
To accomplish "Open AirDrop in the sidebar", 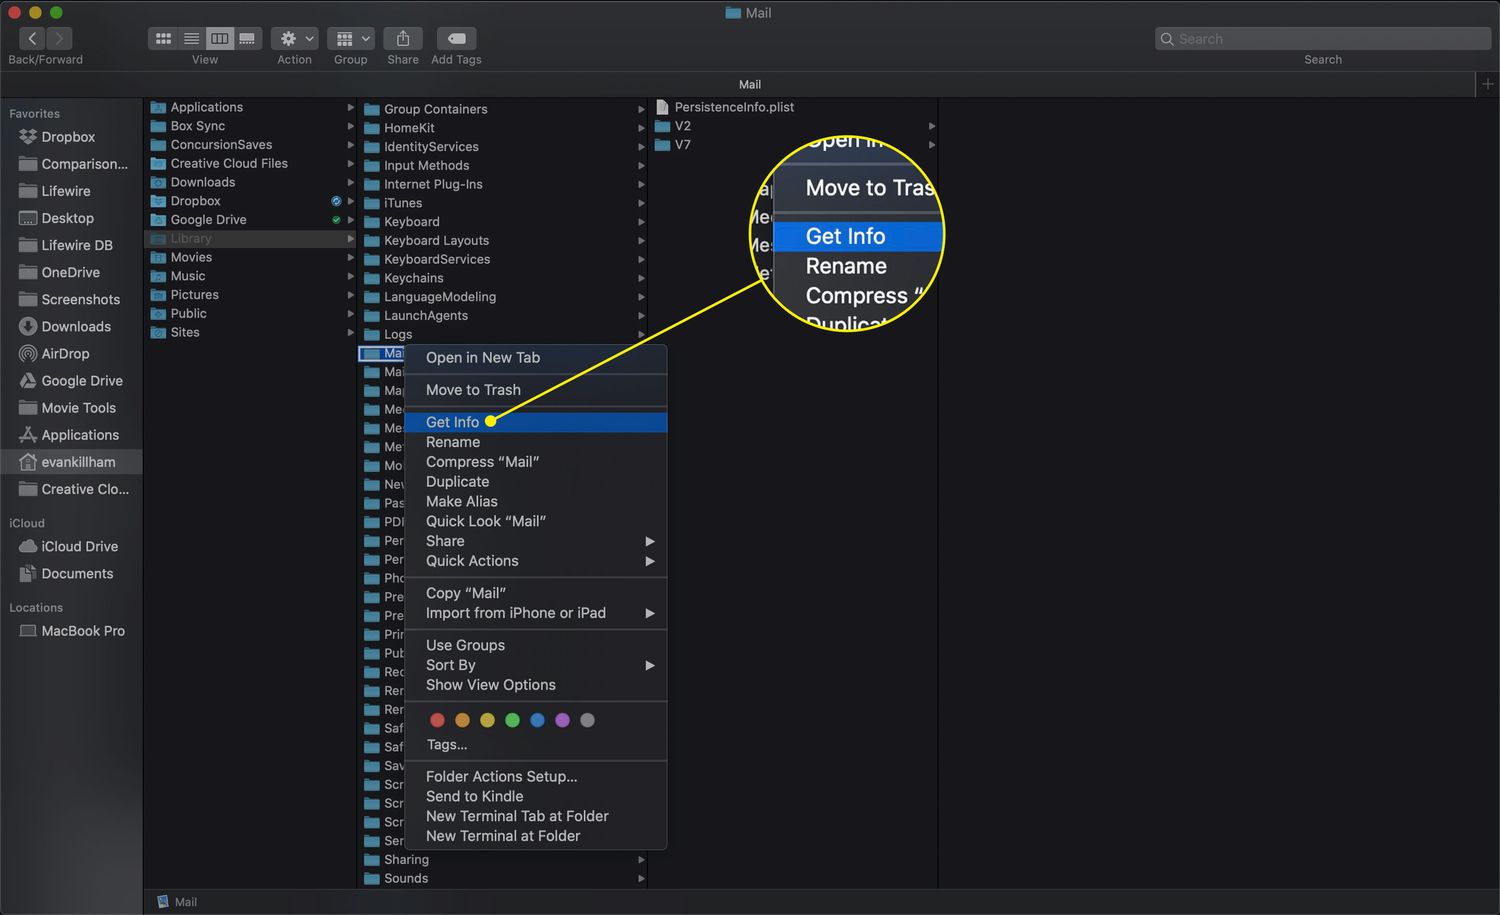I will 65,353.
